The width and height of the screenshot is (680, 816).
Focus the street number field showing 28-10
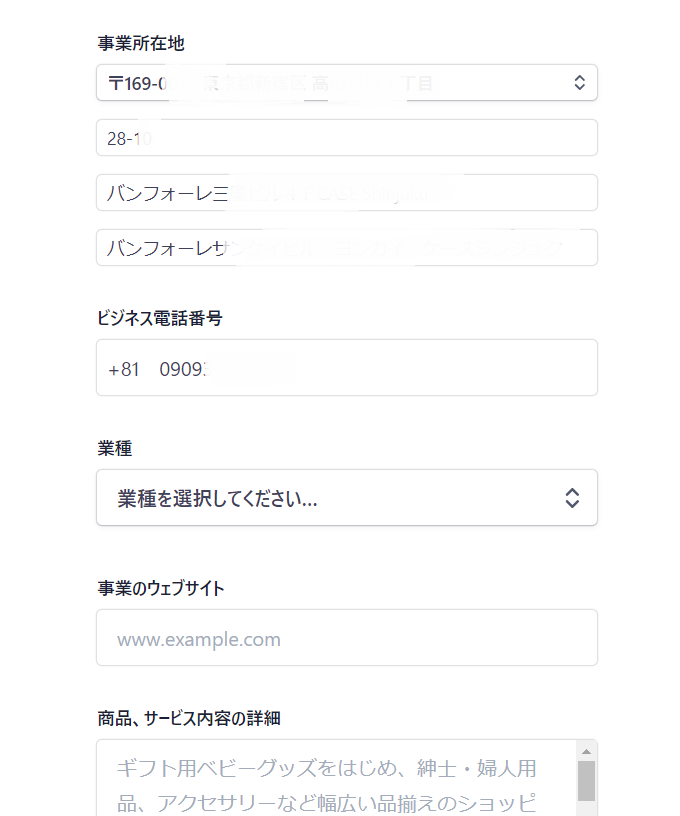coord(346,138)
